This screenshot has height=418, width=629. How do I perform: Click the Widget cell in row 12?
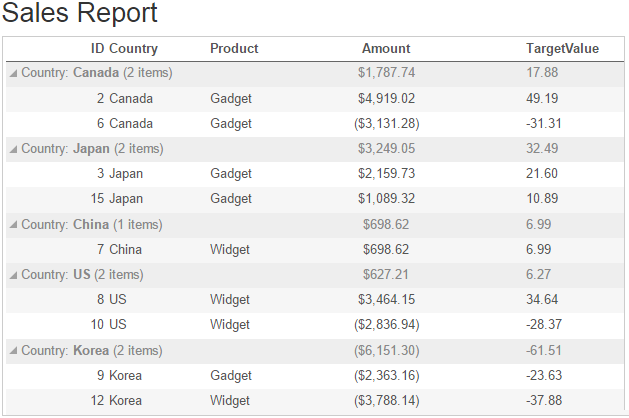[x=230, y=400]
